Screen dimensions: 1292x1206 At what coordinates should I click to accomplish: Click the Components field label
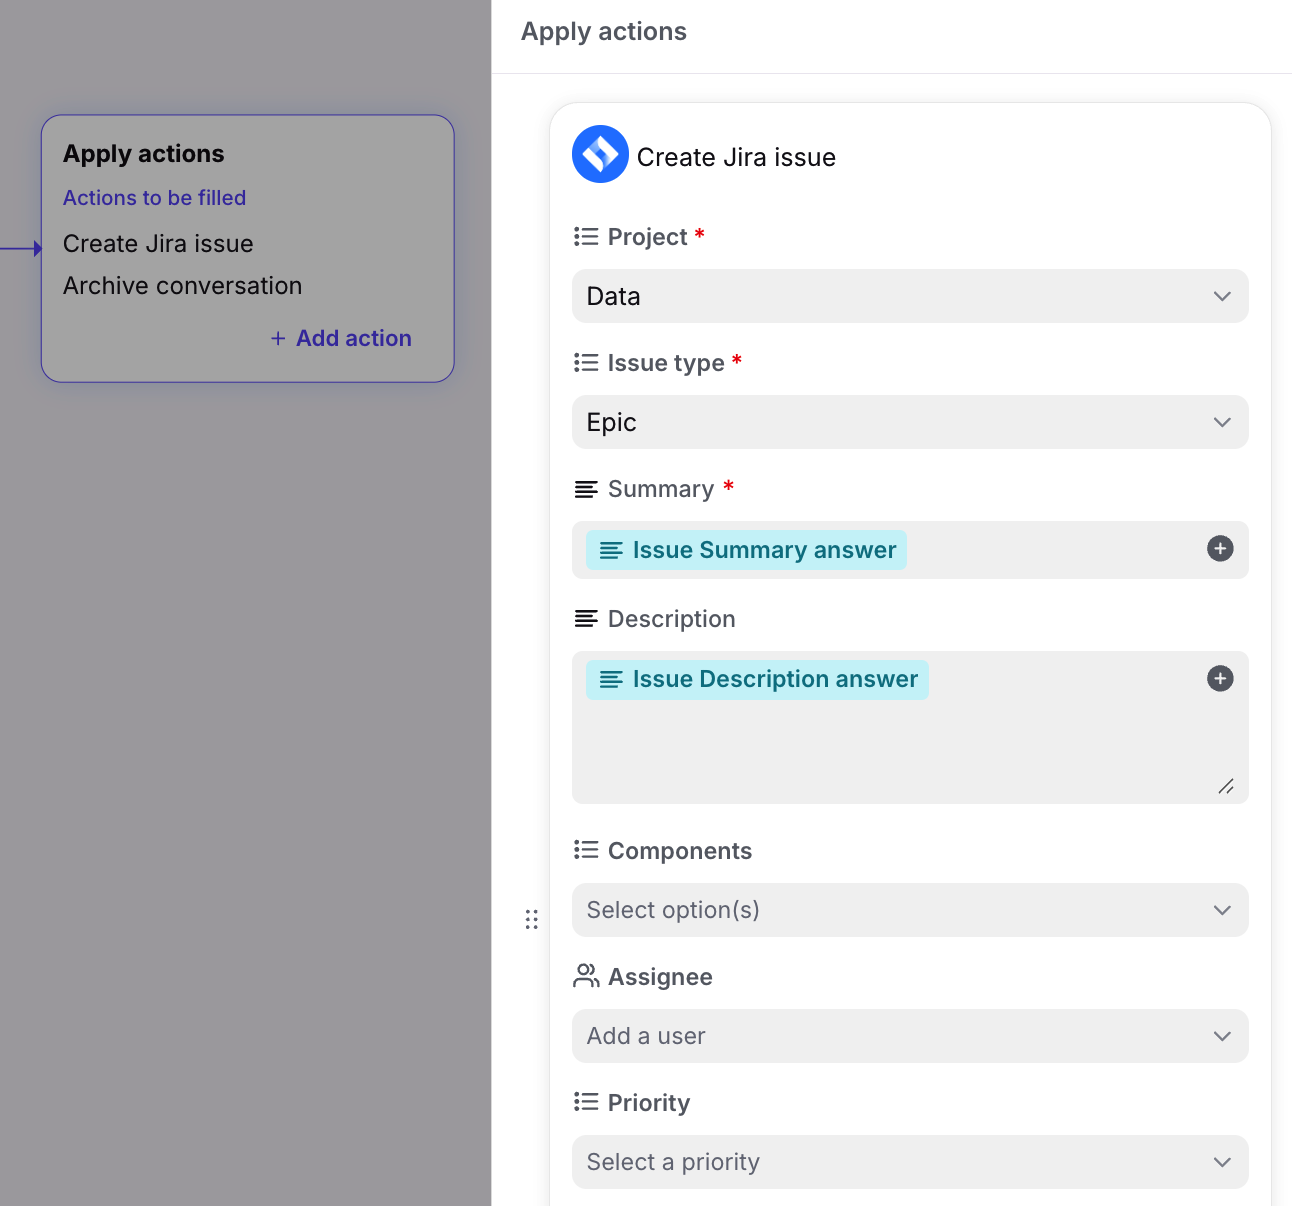(x=680, y=851)
